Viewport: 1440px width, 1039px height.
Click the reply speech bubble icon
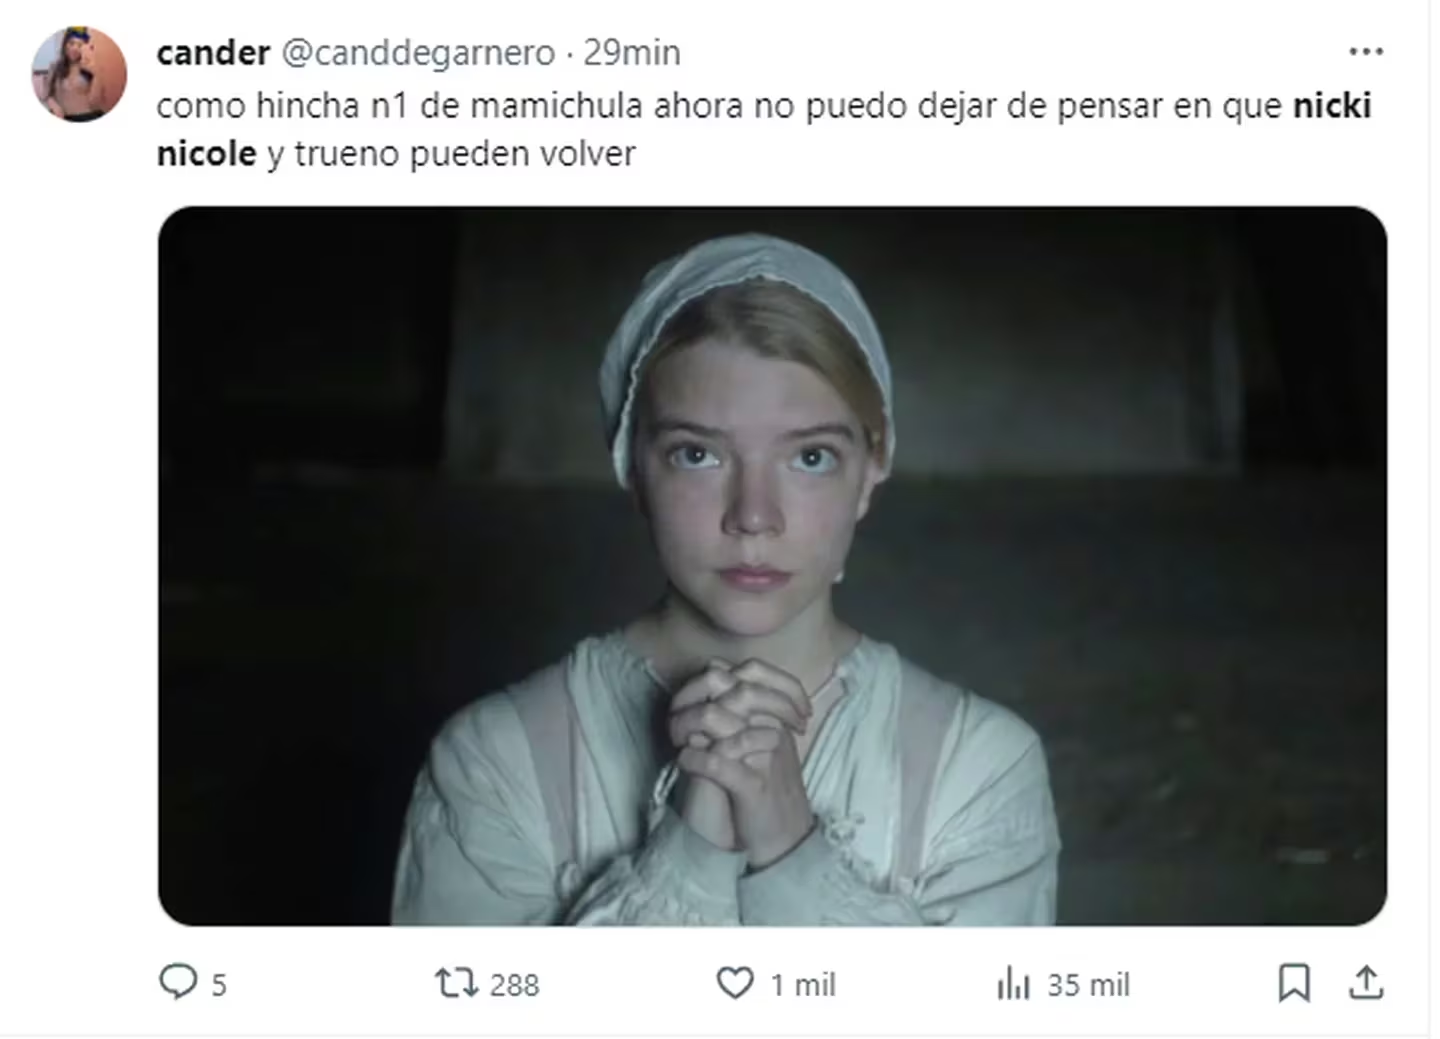click(x=178, y=982)
